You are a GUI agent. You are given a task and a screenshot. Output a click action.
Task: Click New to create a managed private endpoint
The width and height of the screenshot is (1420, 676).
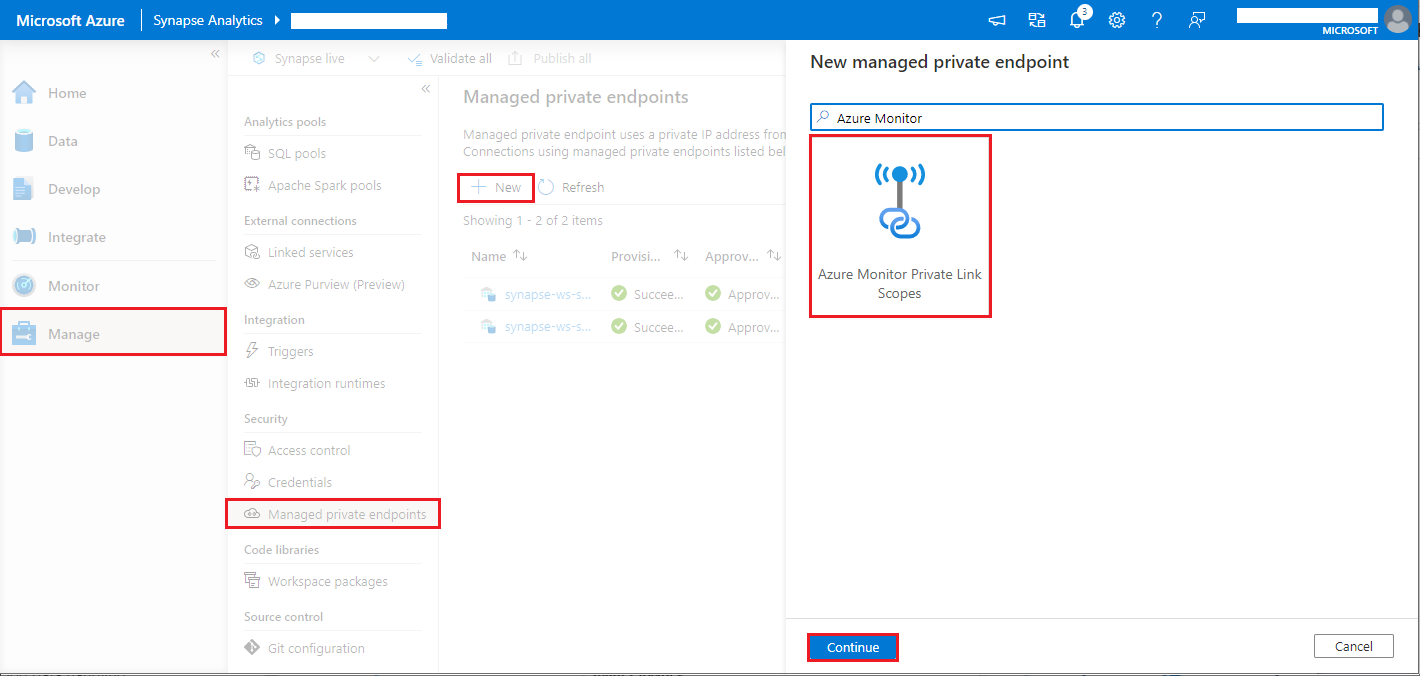pos(495,187)
